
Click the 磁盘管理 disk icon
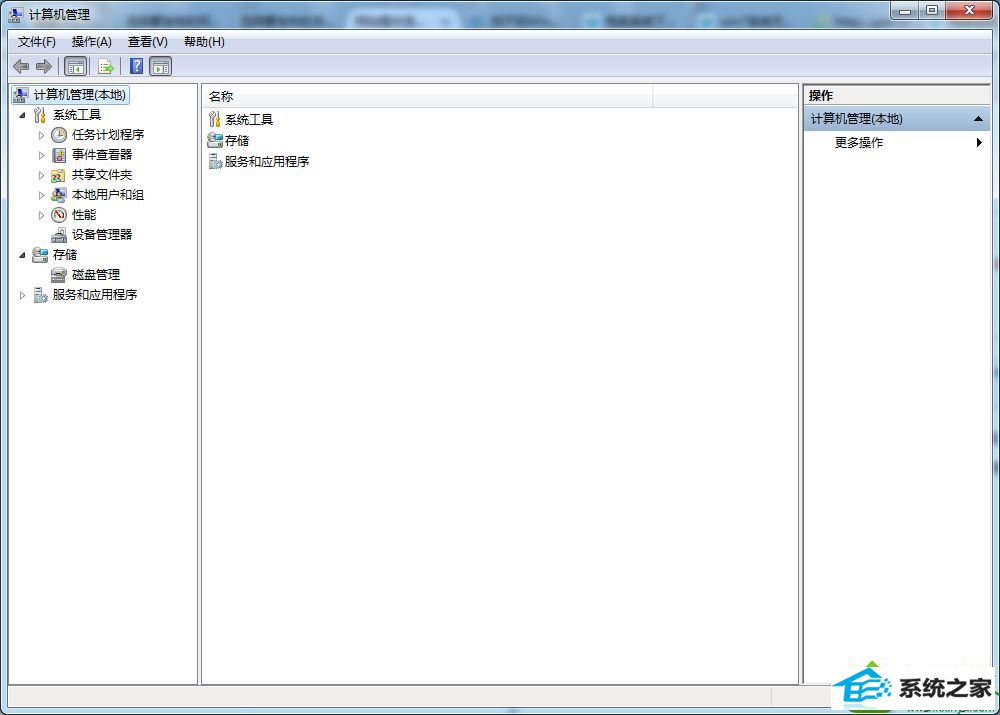pyautogui.click(x=59, y=275)
